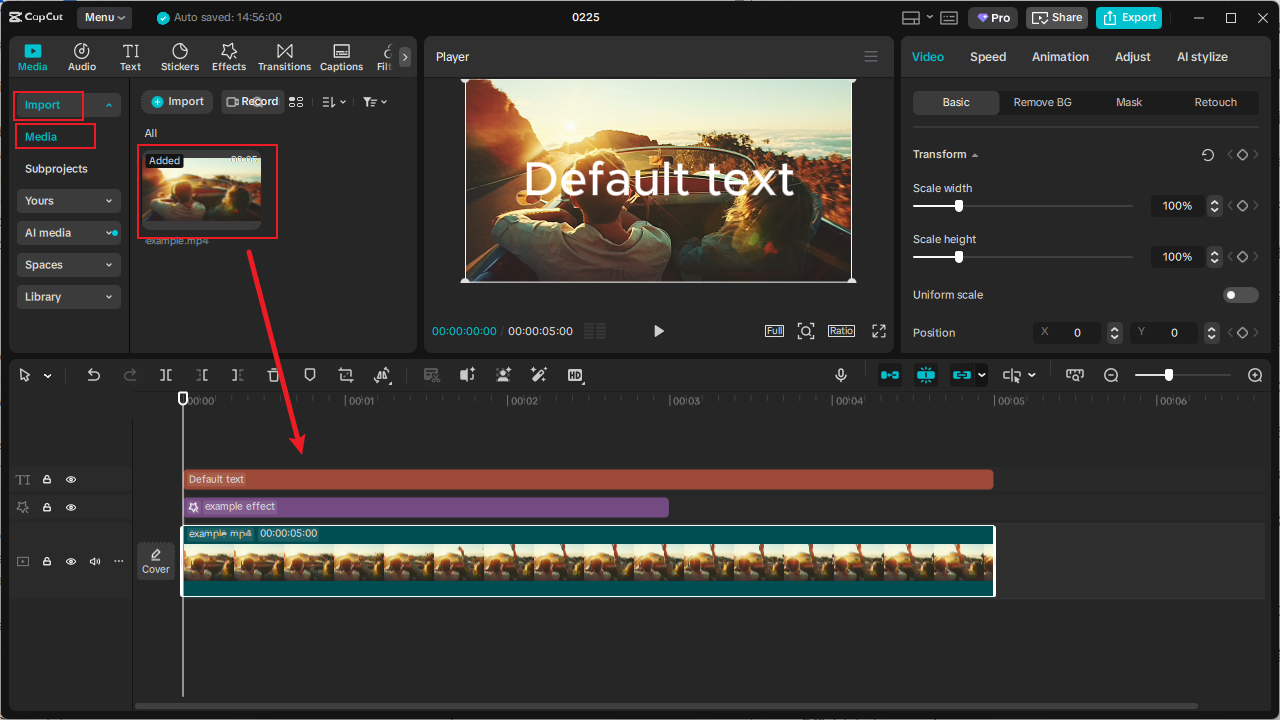Toggle Uniform scale in the Transform settings

[x=1240, y=294]
